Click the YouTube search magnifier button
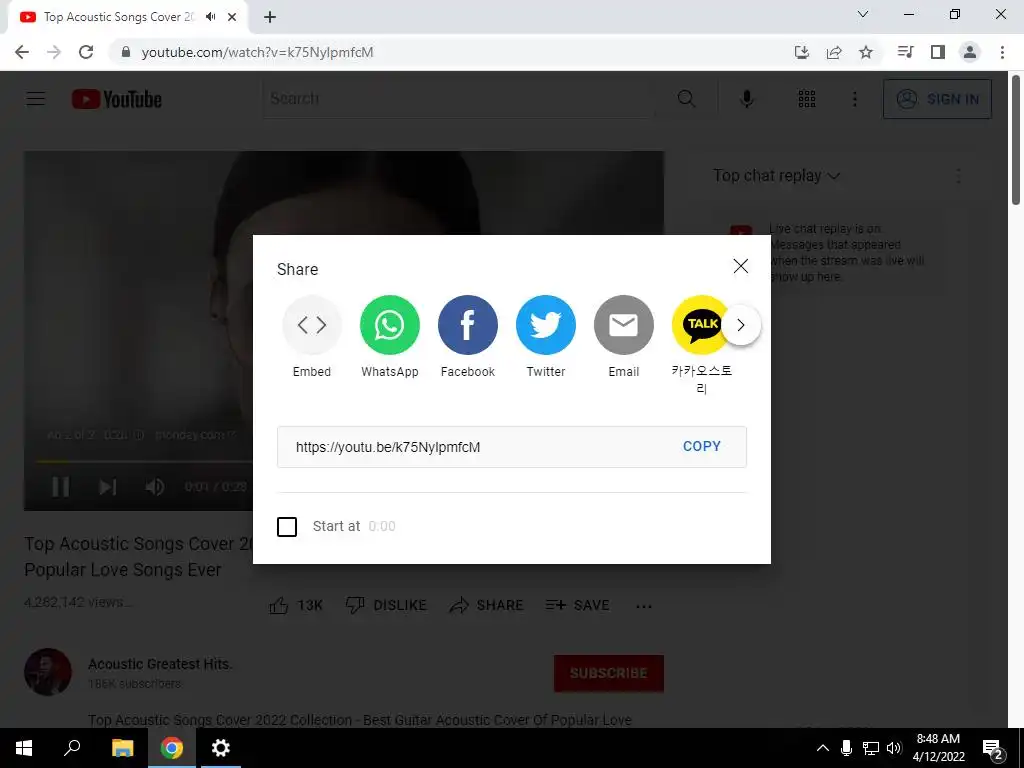The width and height of the screenshot is (1024, 768). click(686, 99)
